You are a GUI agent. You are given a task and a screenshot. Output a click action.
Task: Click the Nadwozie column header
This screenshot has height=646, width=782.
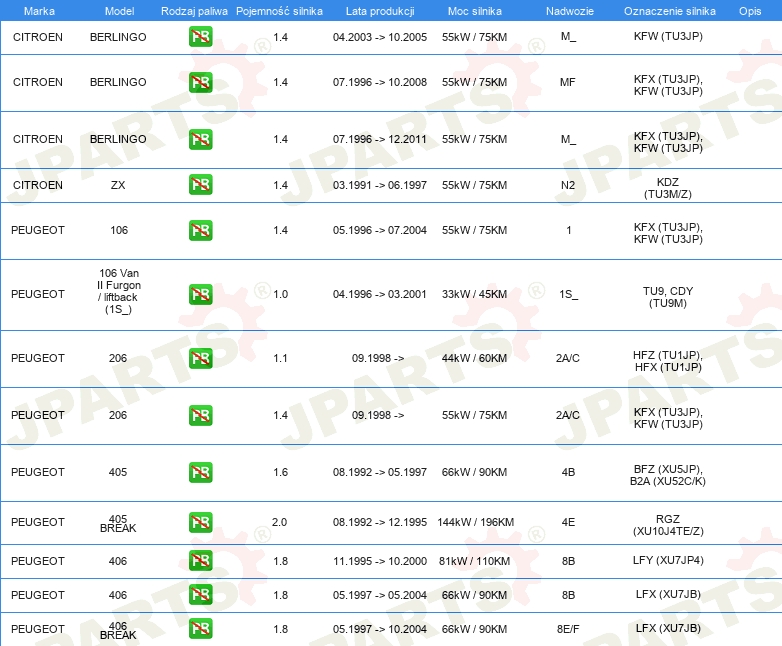570,11
